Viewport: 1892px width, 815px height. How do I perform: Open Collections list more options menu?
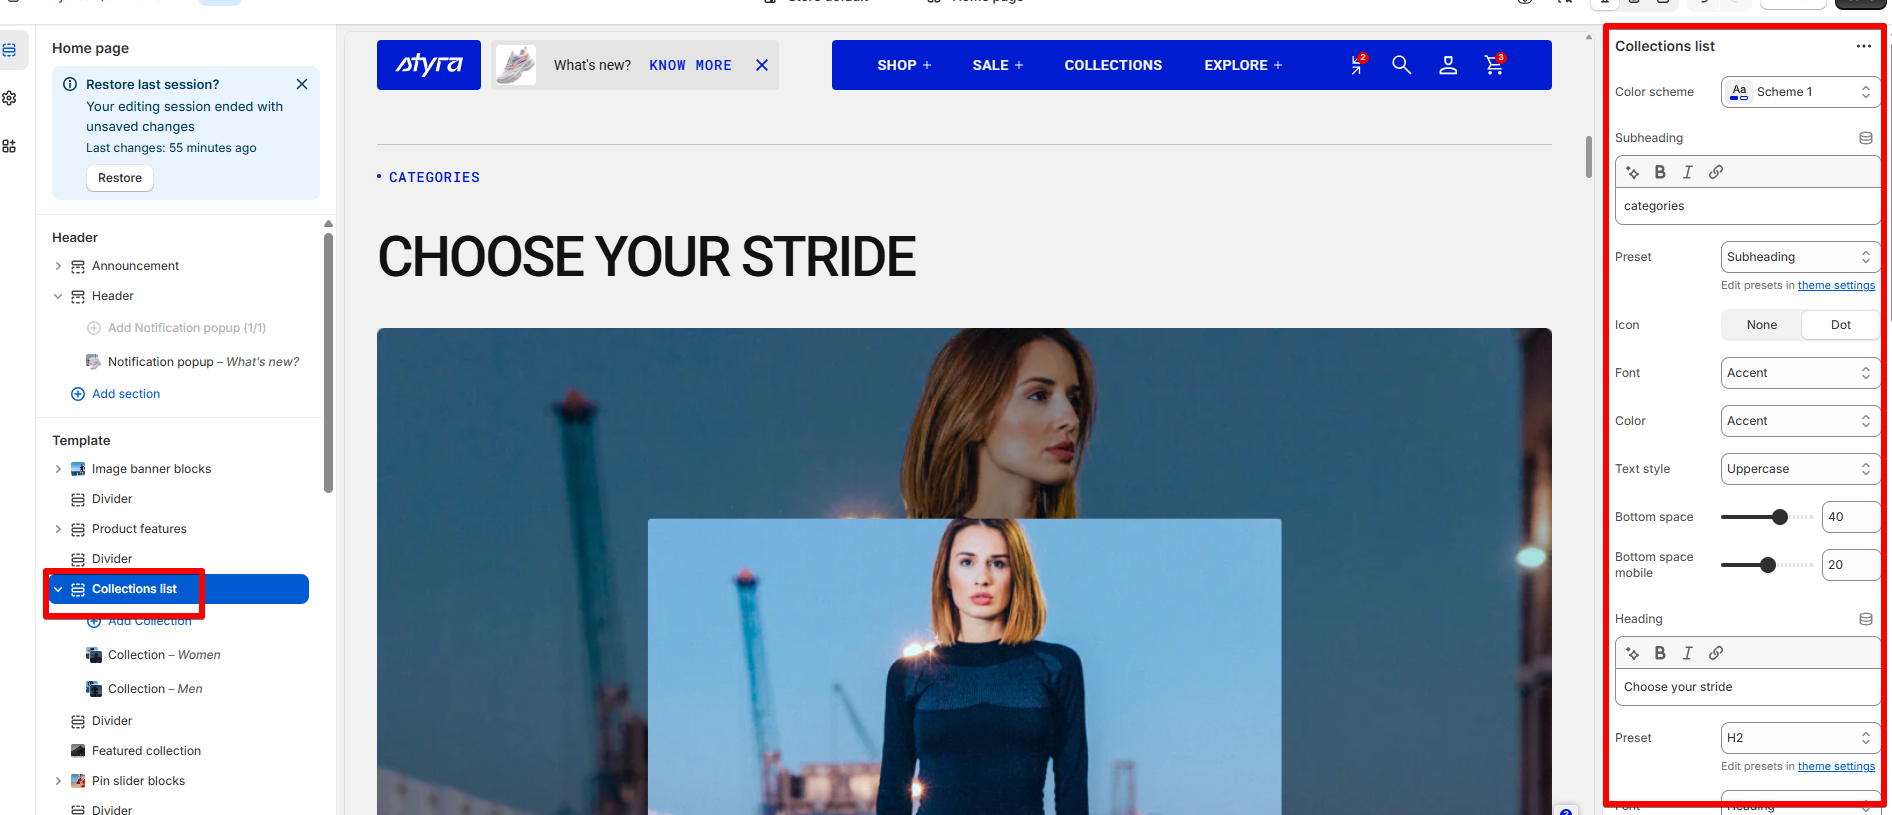pos(1864,46)
